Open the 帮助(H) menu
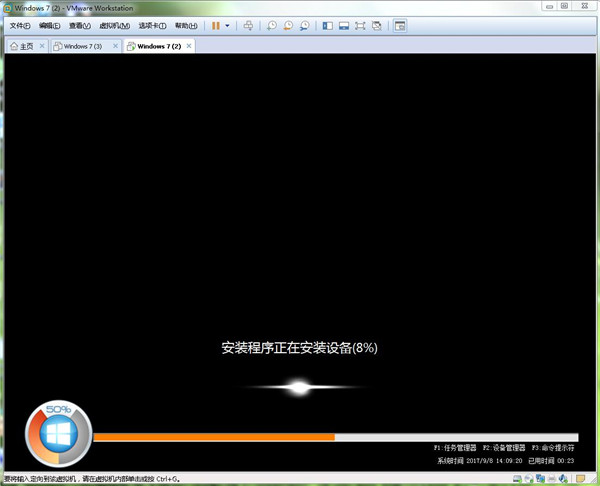Image resolution: width=600 pixels, height=486 pixels. point(186,26)
